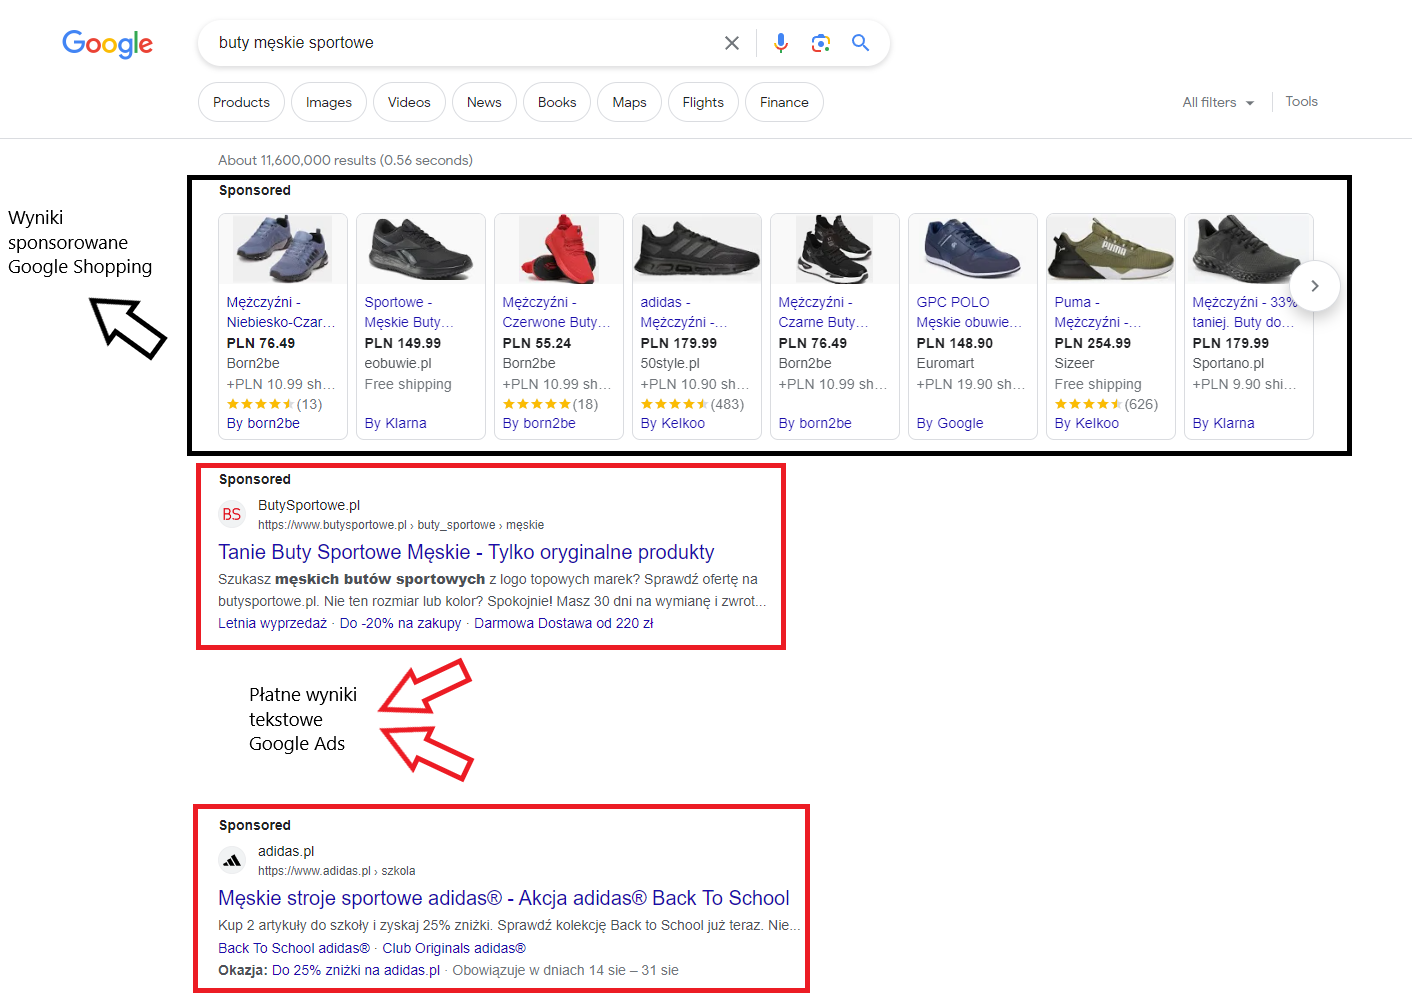
Task: Open the red shoes product thumbnail
Action: 559,249
